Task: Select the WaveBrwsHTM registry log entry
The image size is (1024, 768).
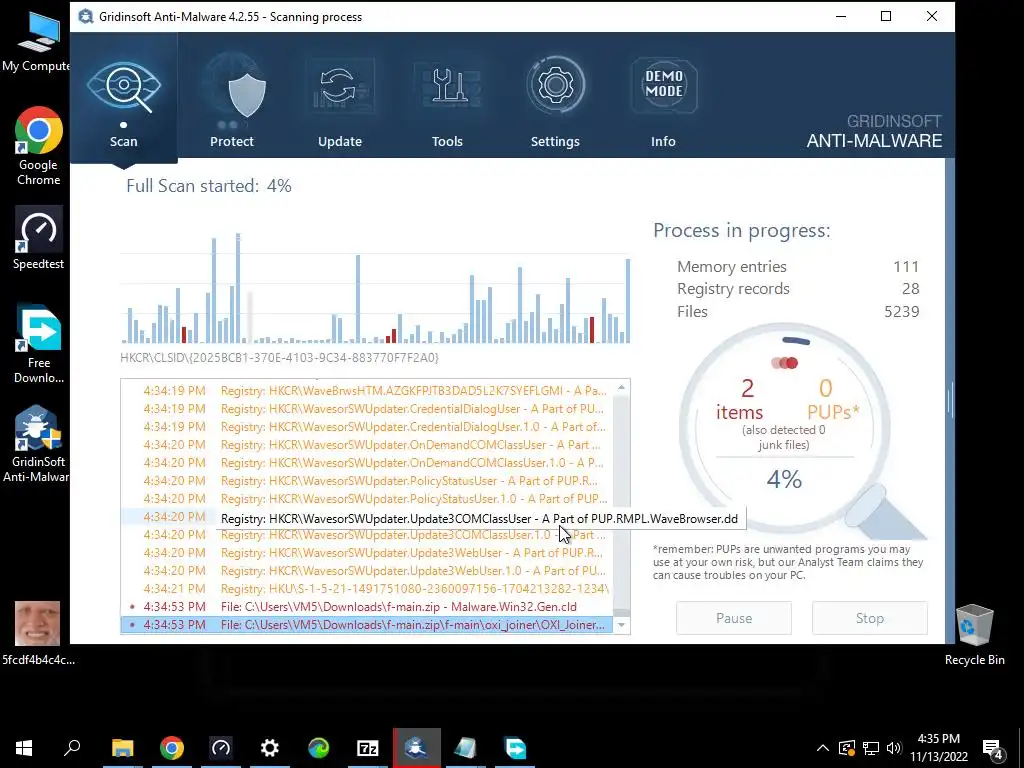Action: pyautogui.click(x=366, y=391)
